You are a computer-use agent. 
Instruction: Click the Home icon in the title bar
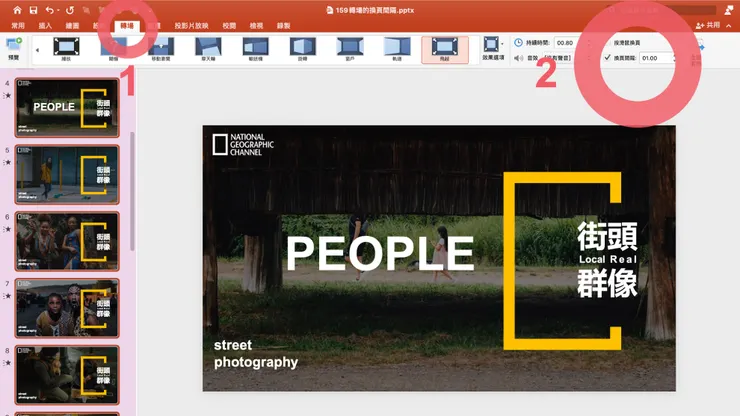(17, 10)
